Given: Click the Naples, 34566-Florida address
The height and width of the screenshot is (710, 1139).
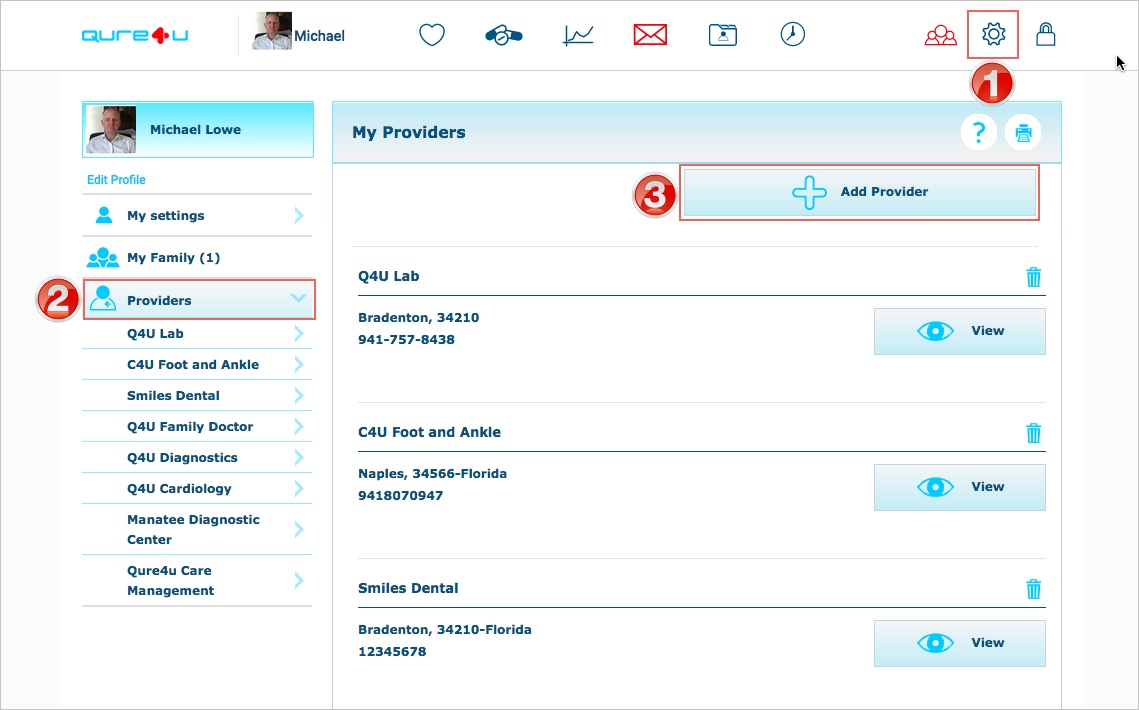Looking at the screenshot, I should point(432,474).
